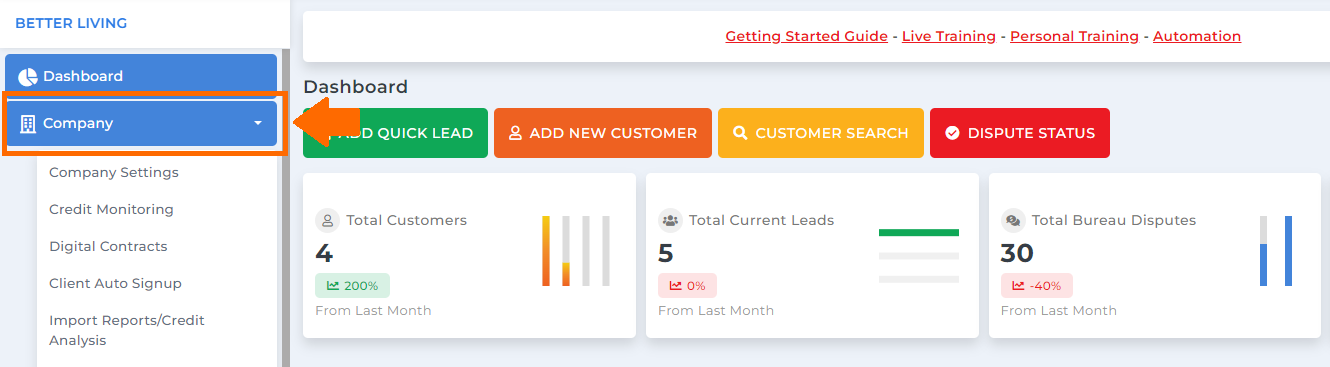Open Credit Monitoring submenu item
The image size is (1330, 367).
pyautogui.click(x=111, y=209)
